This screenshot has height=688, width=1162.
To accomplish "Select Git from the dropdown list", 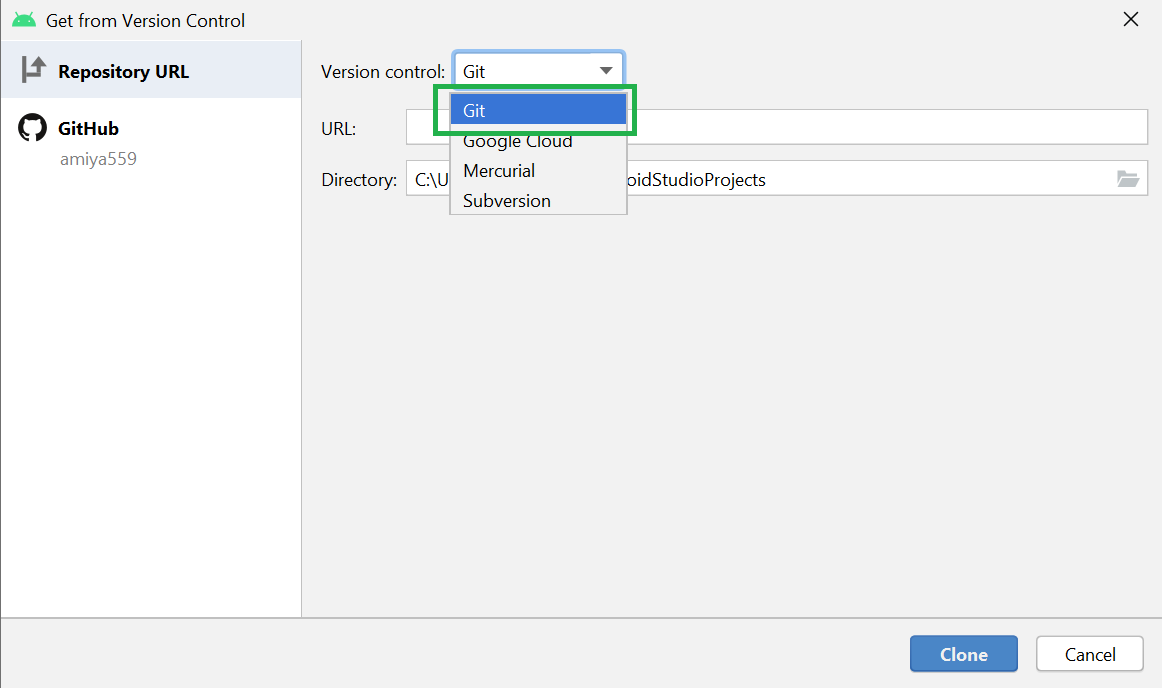I will click(538, 111).
